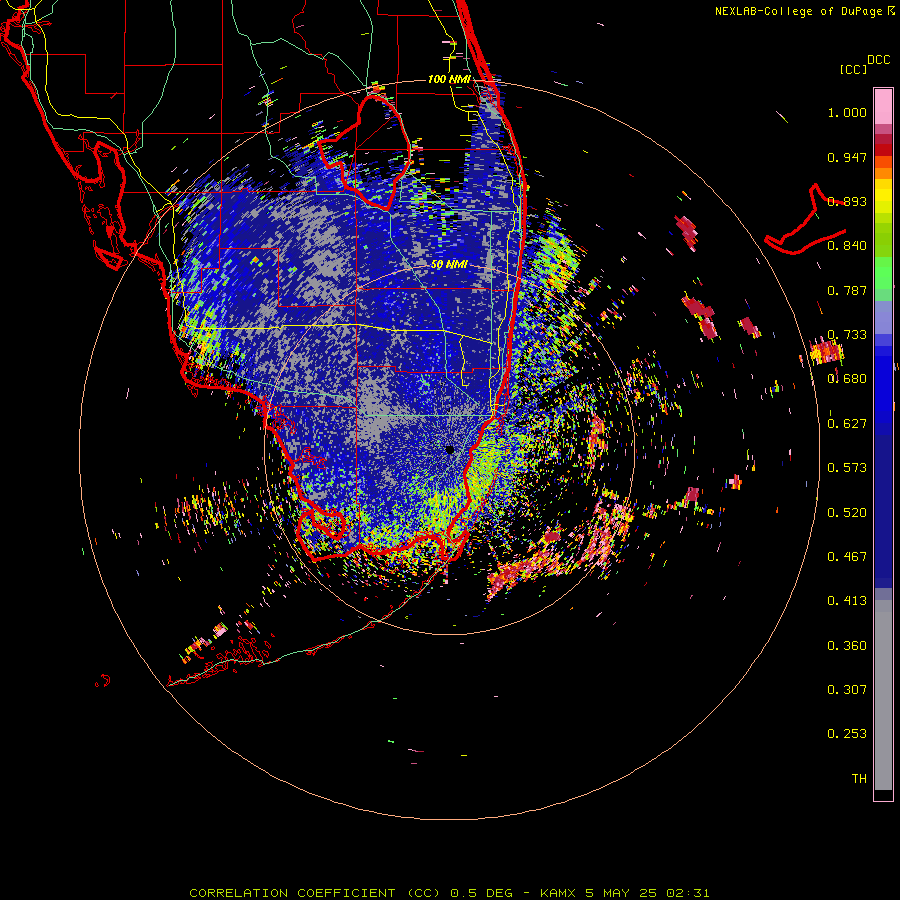Click the 0.627 scale value

coord(847,424)
